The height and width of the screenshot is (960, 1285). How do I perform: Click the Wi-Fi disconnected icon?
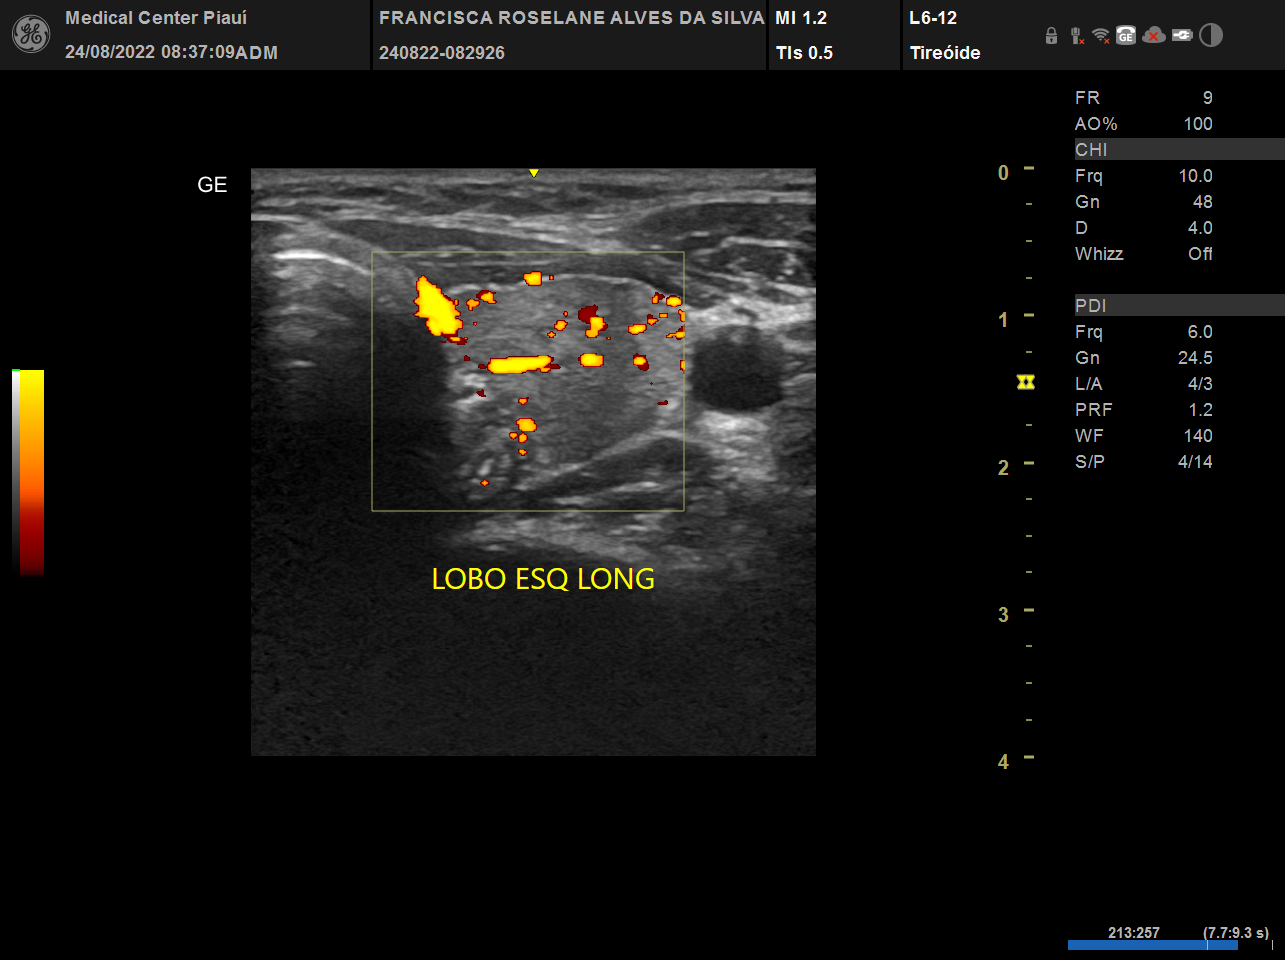click(1101, 36)
